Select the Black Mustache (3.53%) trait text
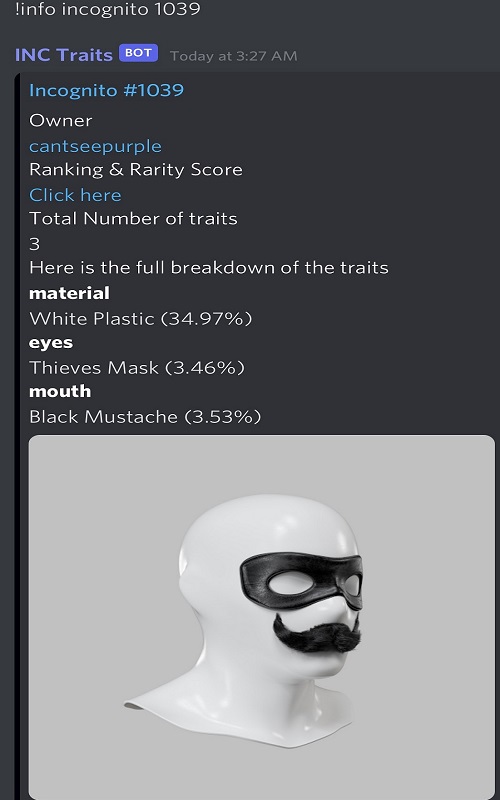 tap(145, 417)
